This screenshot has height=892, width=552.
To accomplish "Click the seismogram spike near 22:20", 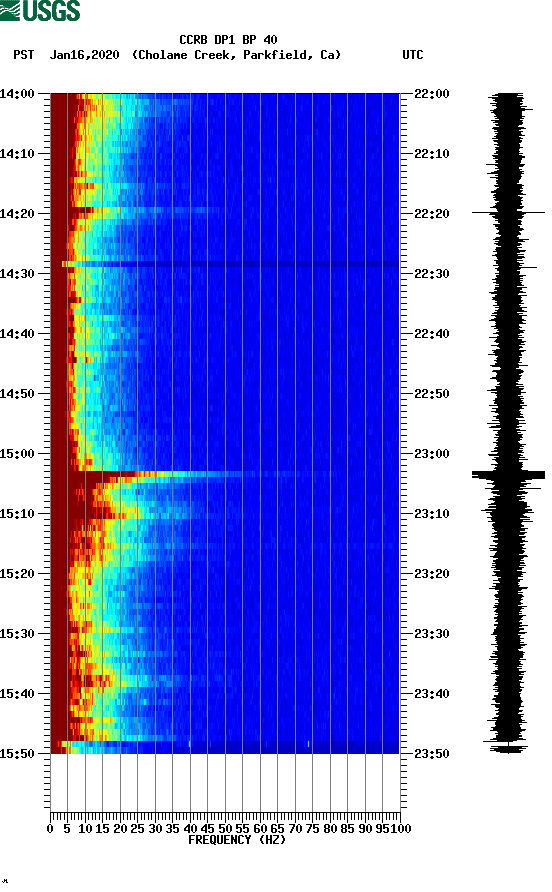I will click(508, 213).
